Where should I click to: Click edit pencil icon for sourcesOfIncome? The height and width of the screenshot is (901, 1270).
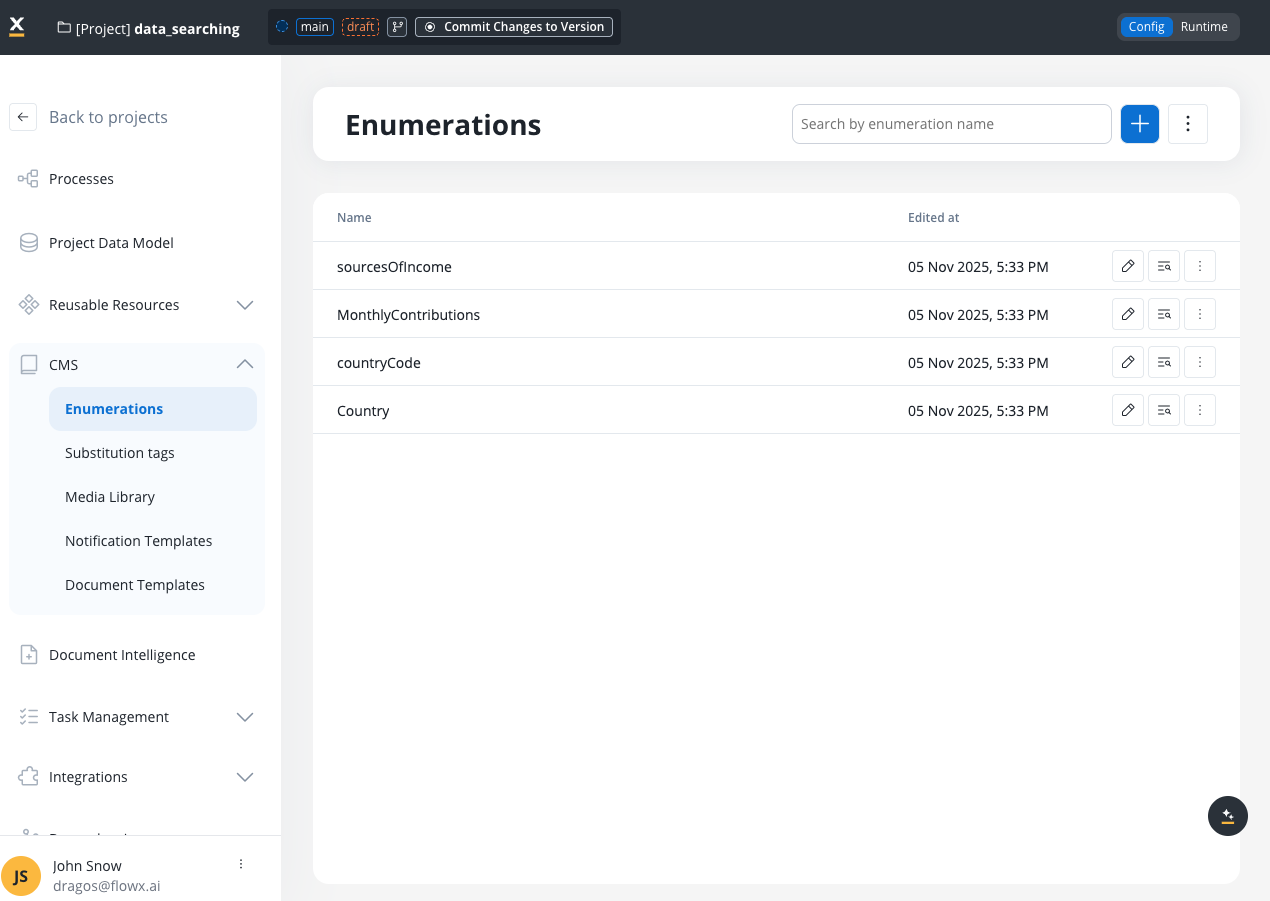(1128, 266)
